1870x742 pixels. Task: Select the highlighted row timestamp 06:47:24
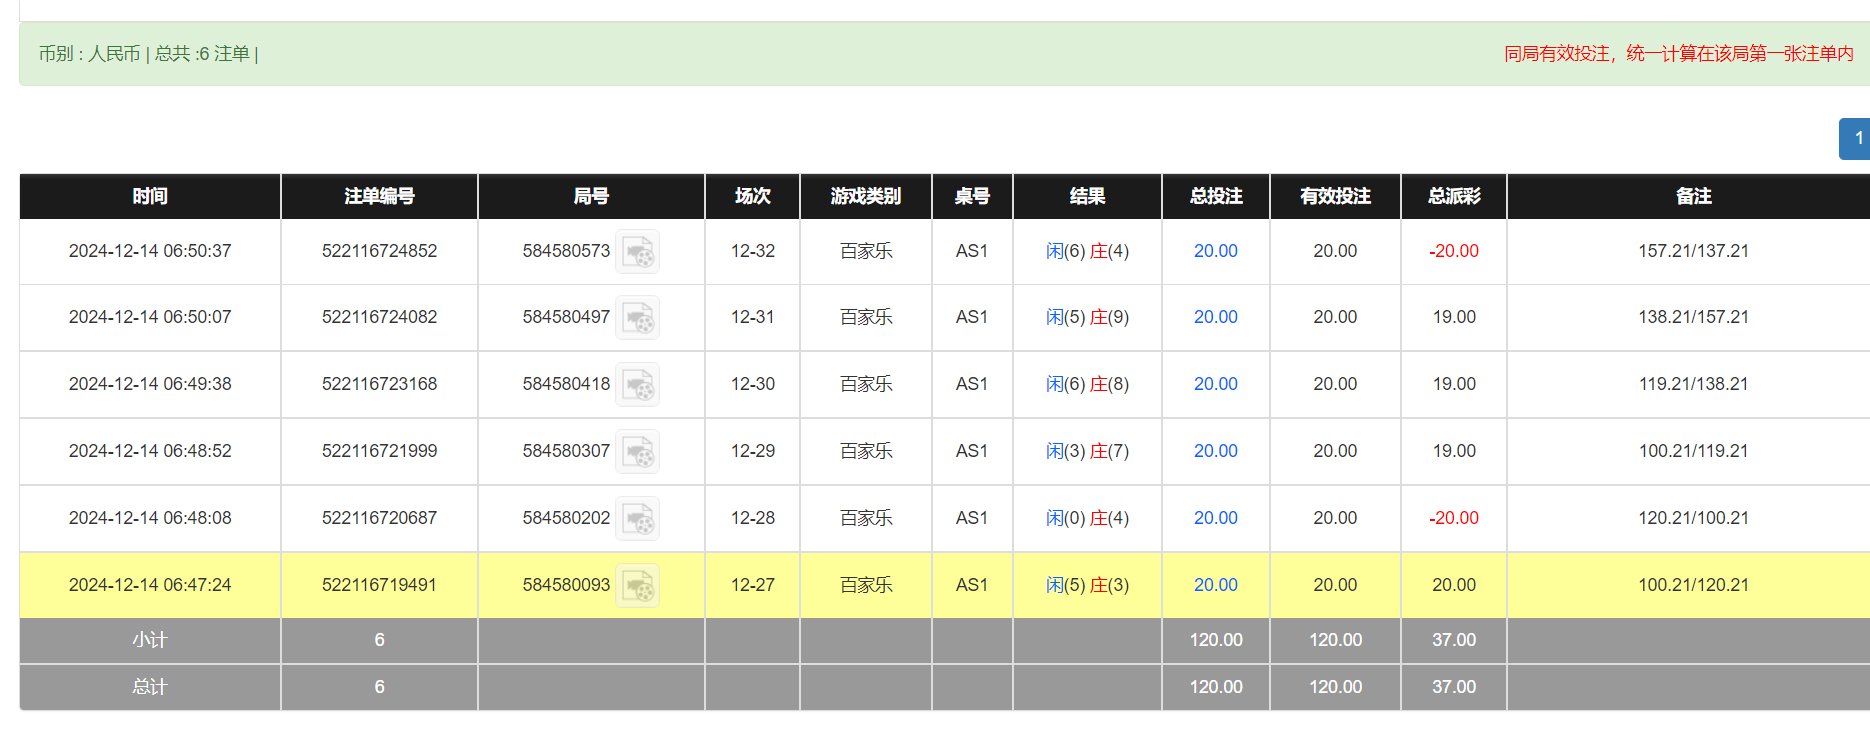coord(150,585)
